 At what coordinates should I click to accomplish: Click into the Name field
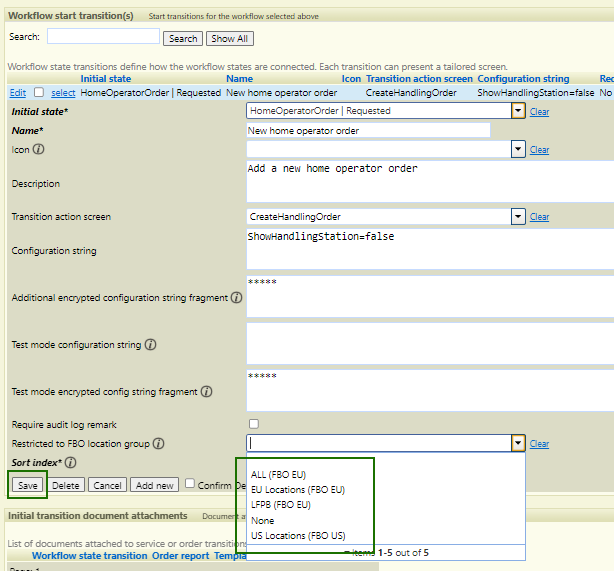[x=368, y=130]
